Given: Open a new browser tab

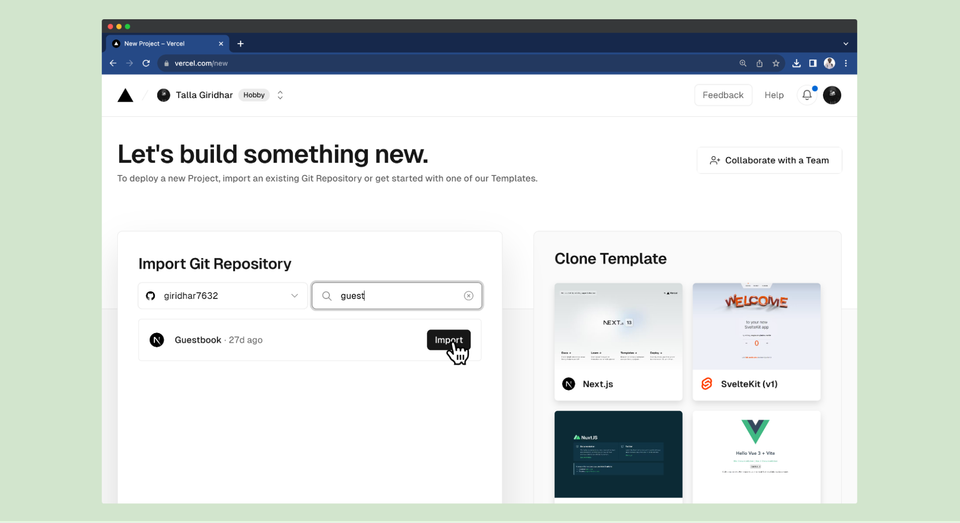Looking at the screenshot, I should pos(240,43).
